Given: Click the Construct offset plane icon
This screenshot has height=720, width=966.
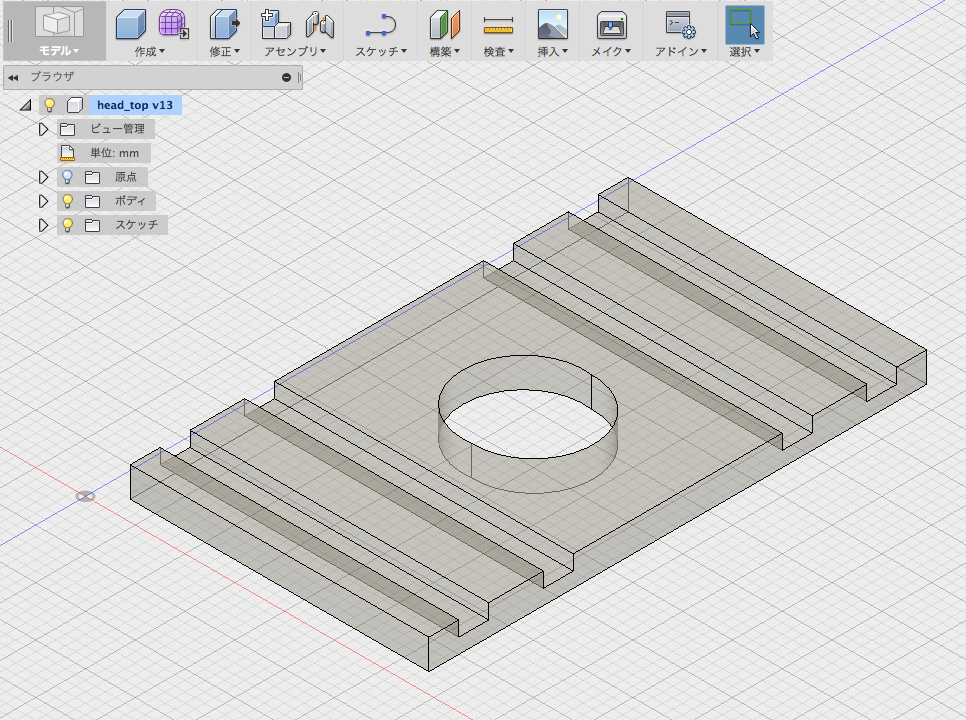Looking at the screenshot, I should pyautogui.click(x=444, y=25).
